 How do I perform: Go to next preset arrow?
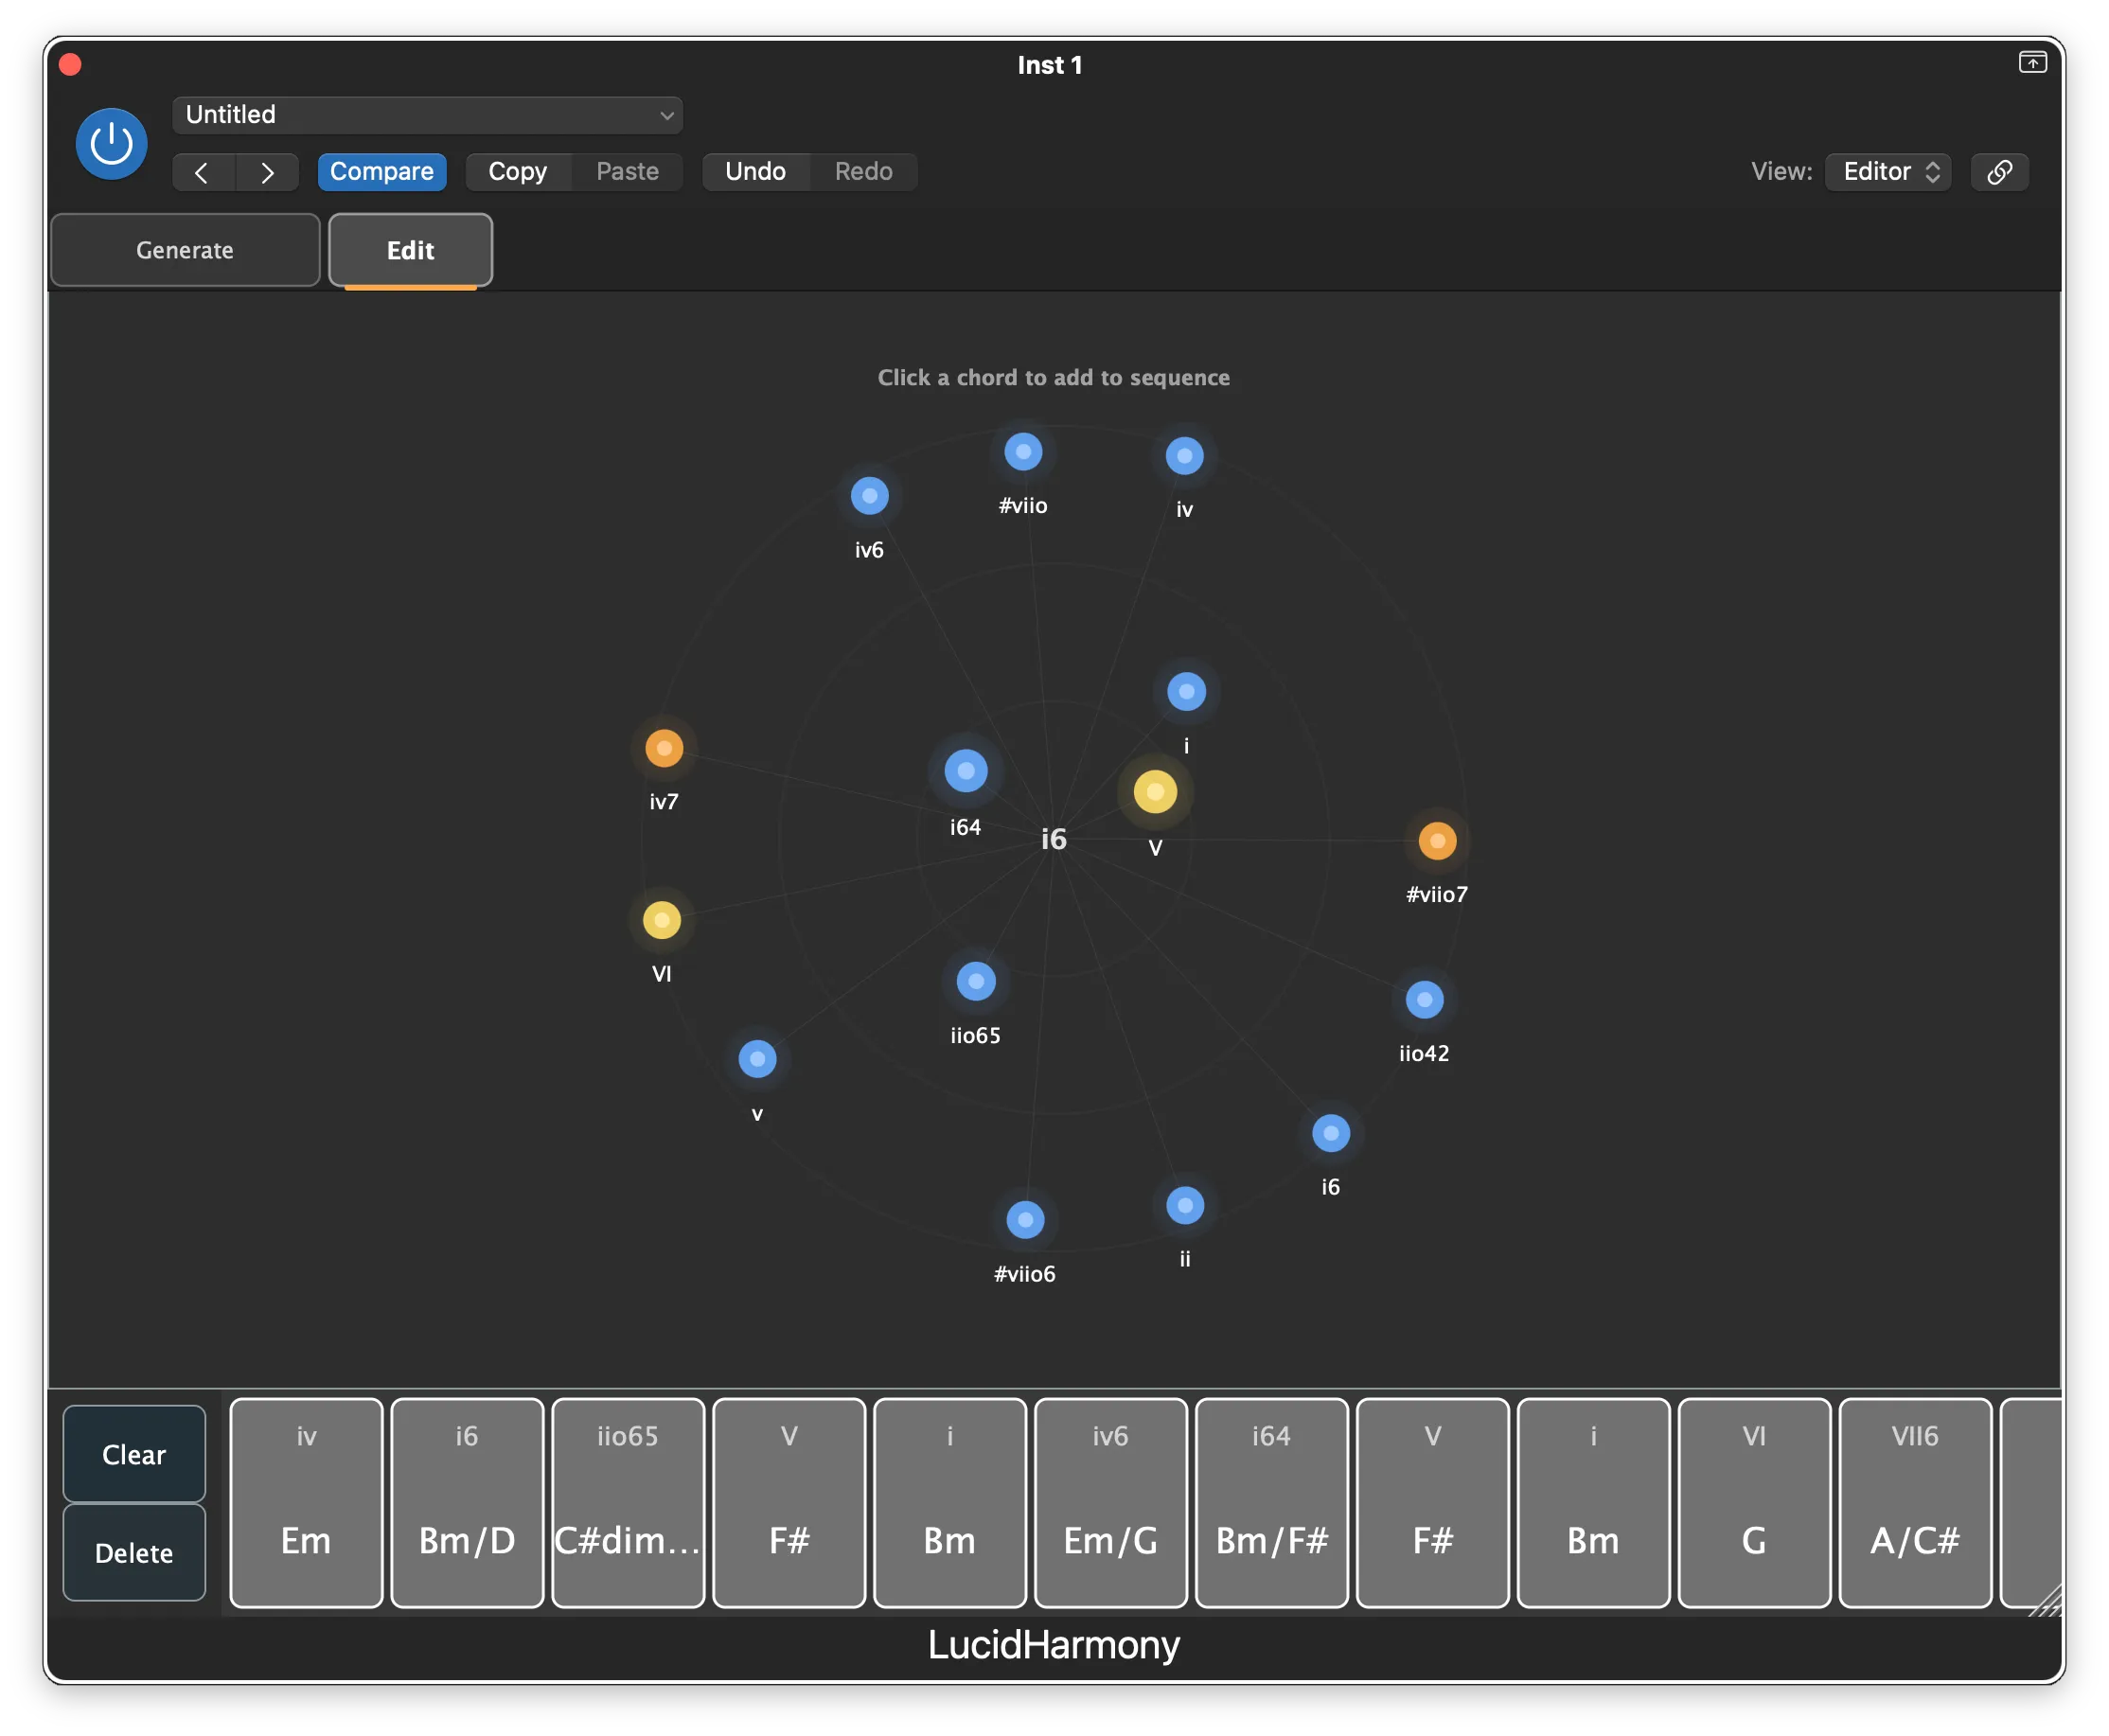point(267,172)
